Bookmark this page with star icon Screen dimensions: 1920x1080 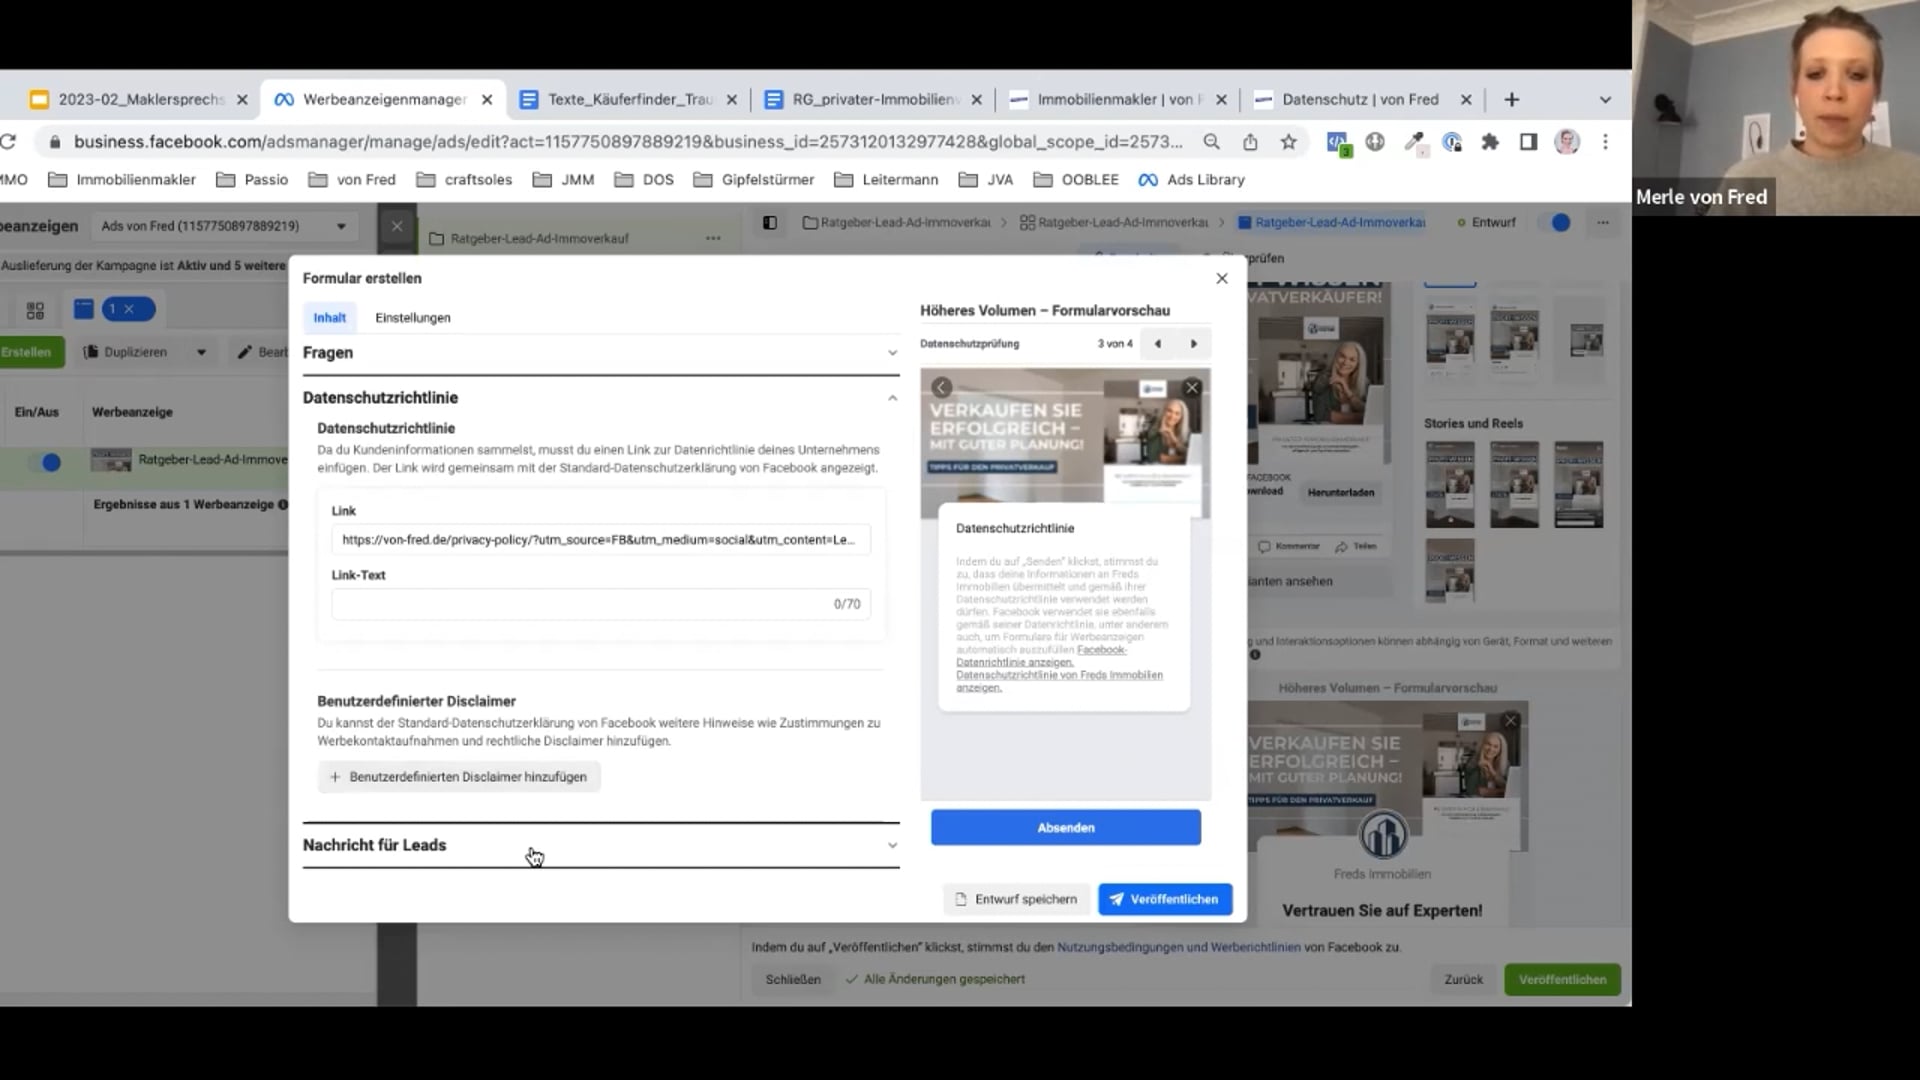[x=1288, y=142]
